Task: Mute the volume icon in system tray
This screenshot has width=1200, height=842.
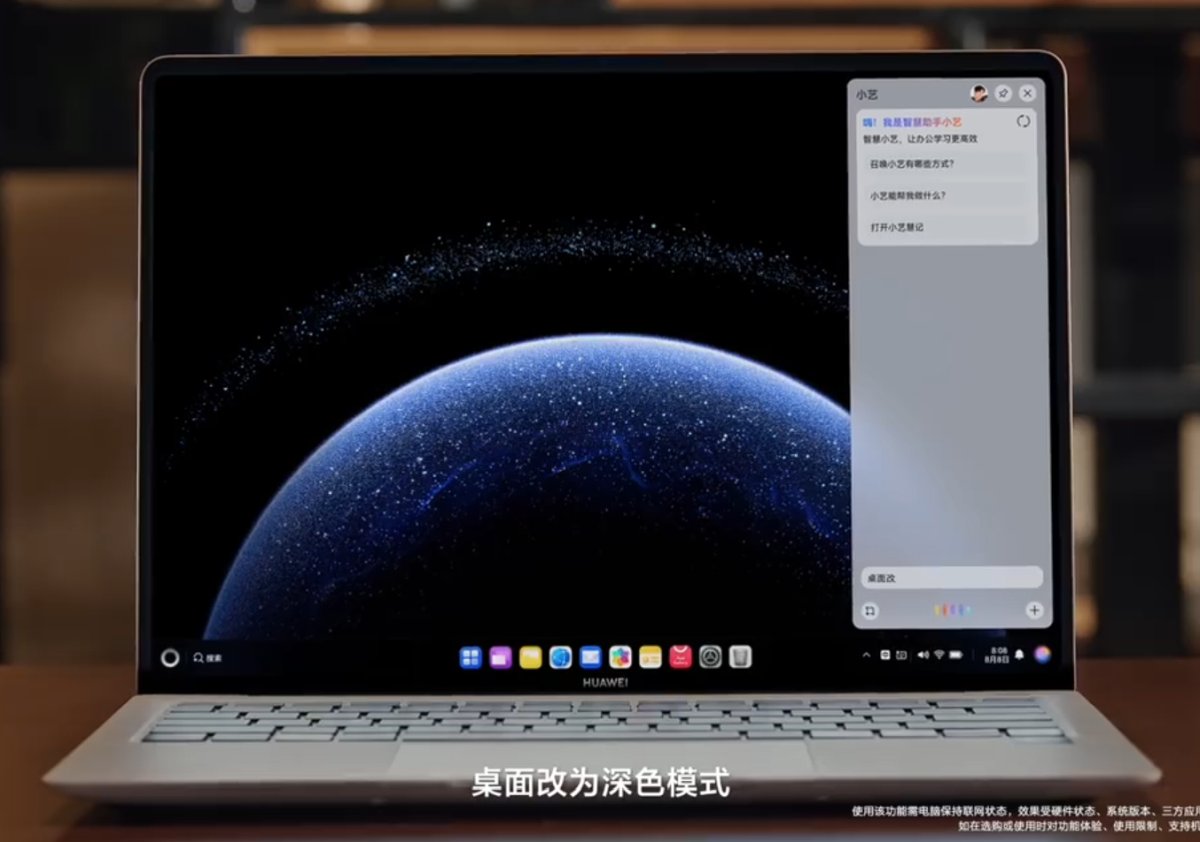Action: click(923, 655)
